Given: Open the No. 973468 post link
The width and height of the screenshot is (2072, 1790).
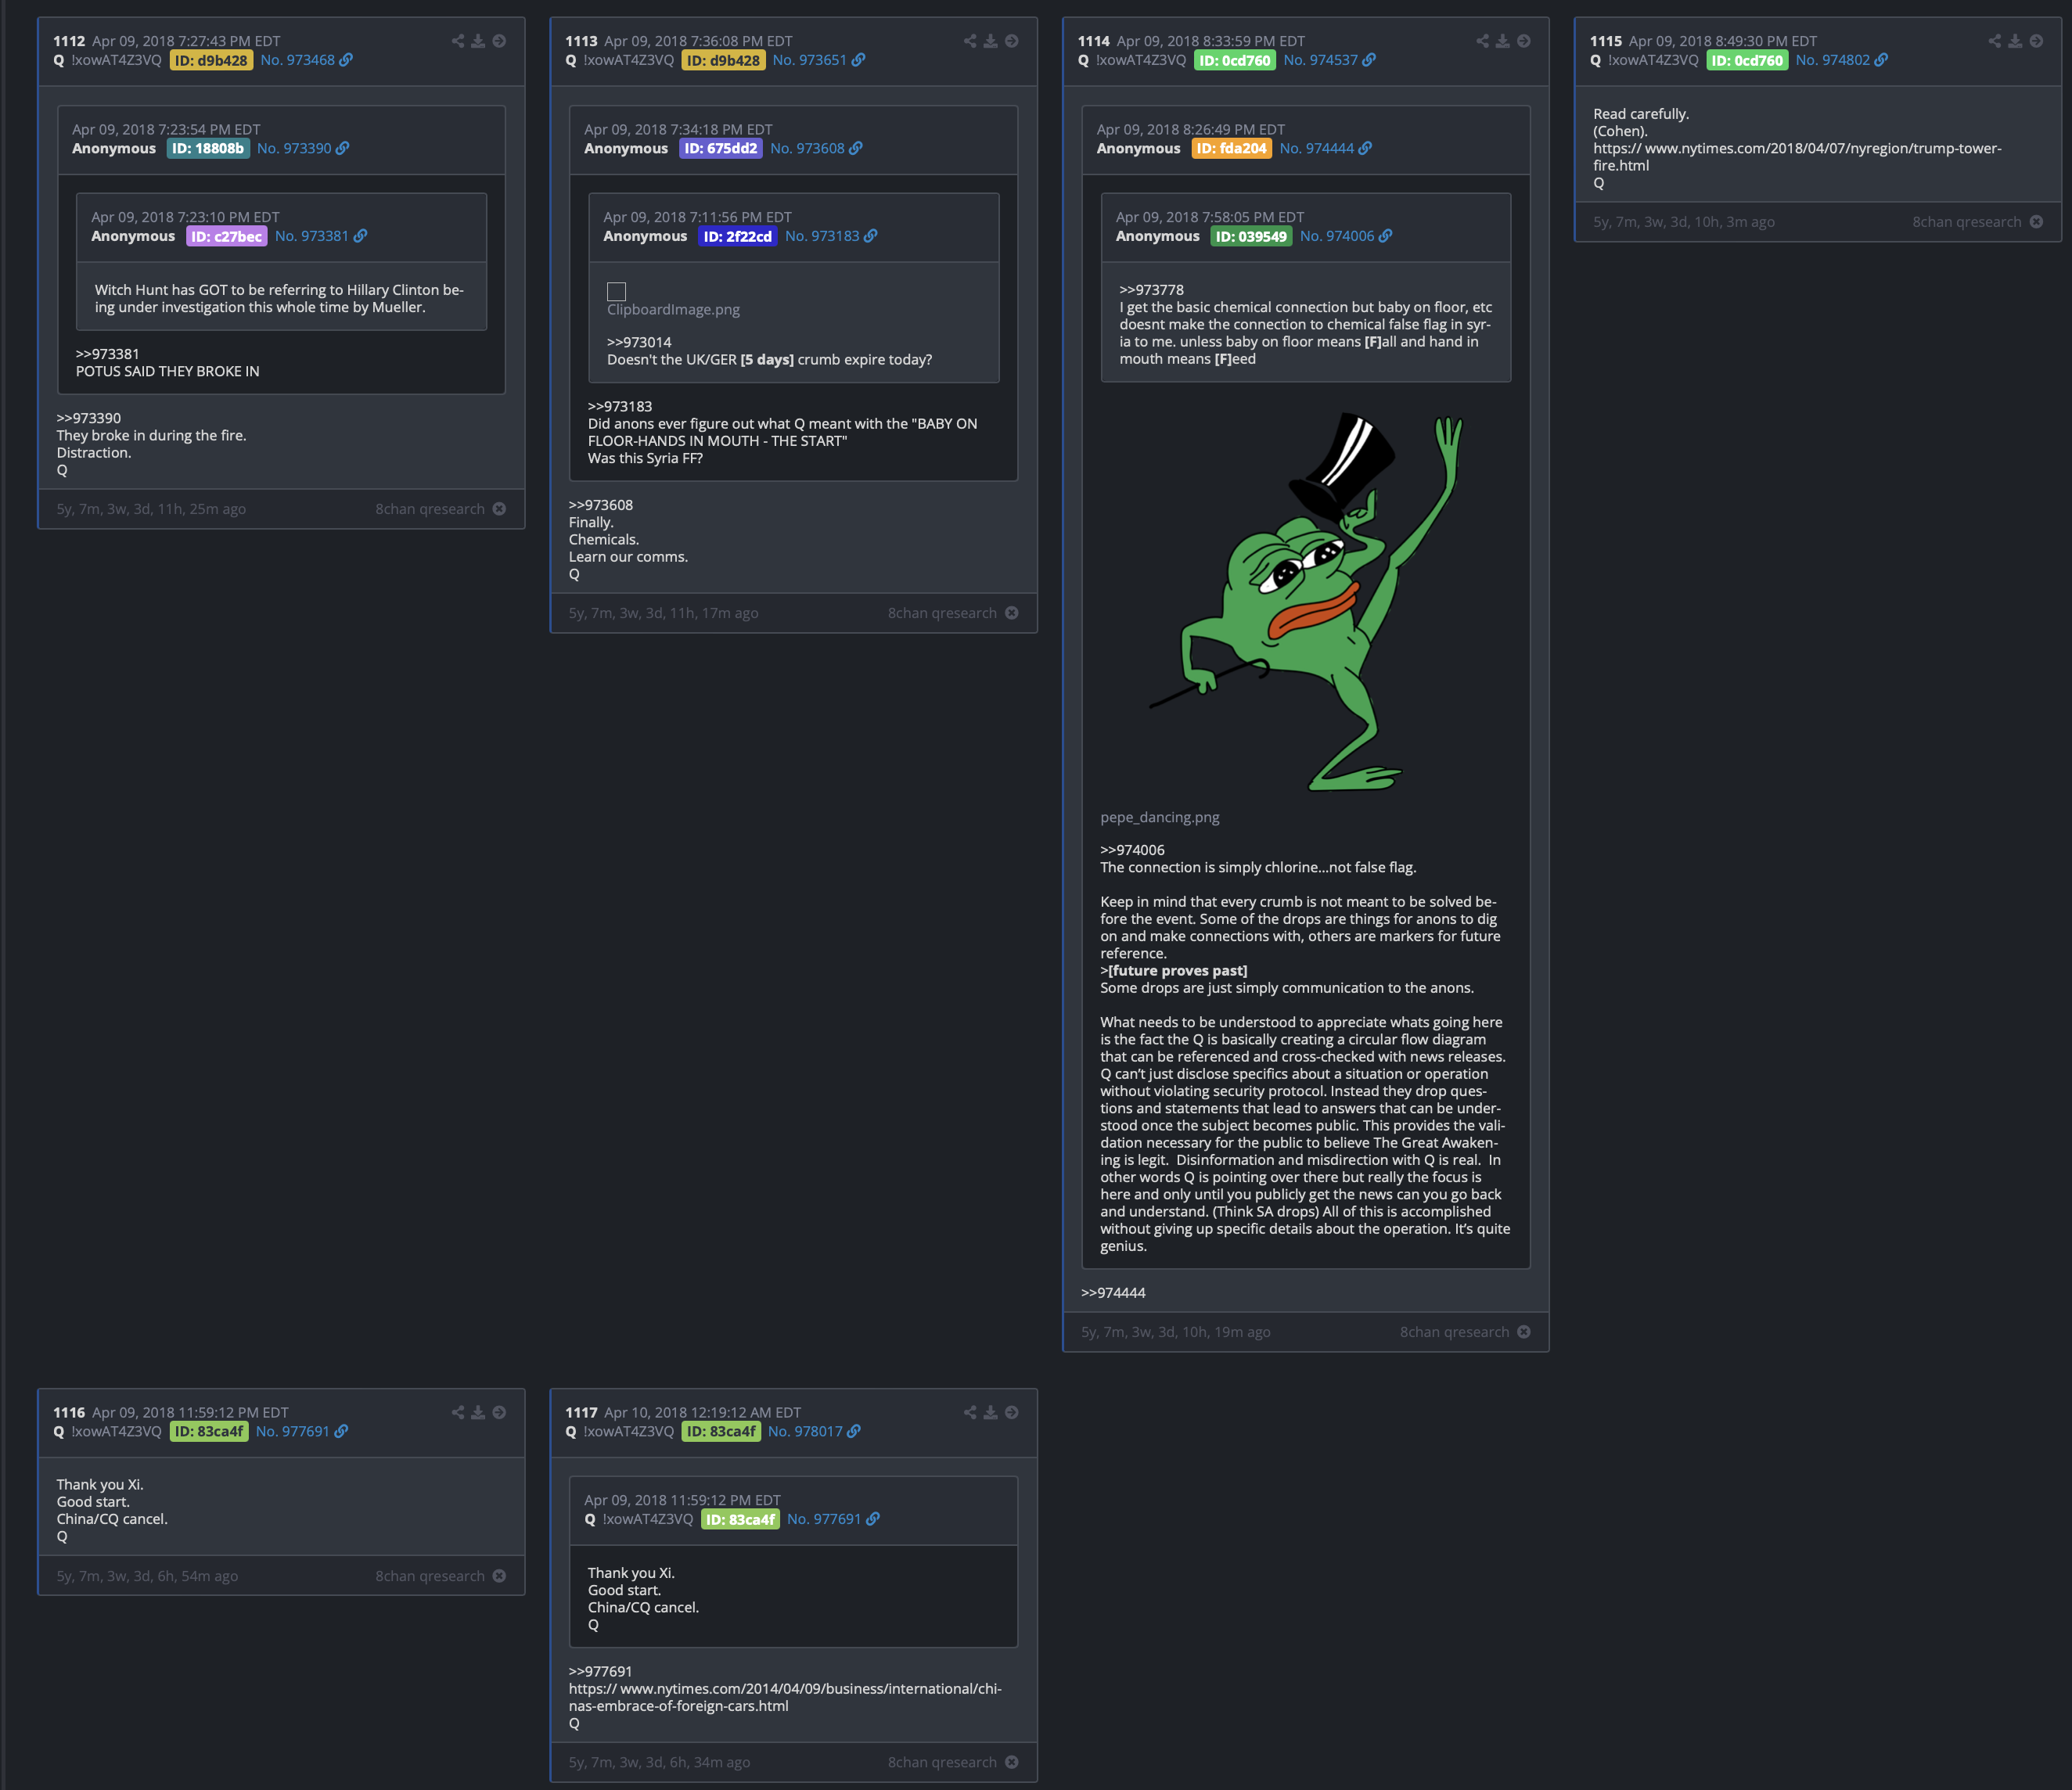Looking at the screenshot, I should tap(306, 60).
